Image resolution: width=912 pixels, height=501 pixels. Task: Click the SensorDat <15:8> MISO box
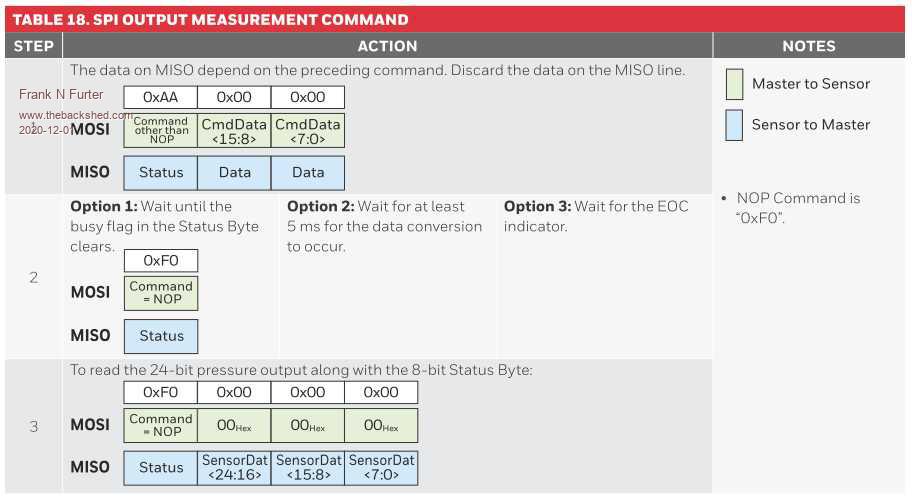coord(308,467)
